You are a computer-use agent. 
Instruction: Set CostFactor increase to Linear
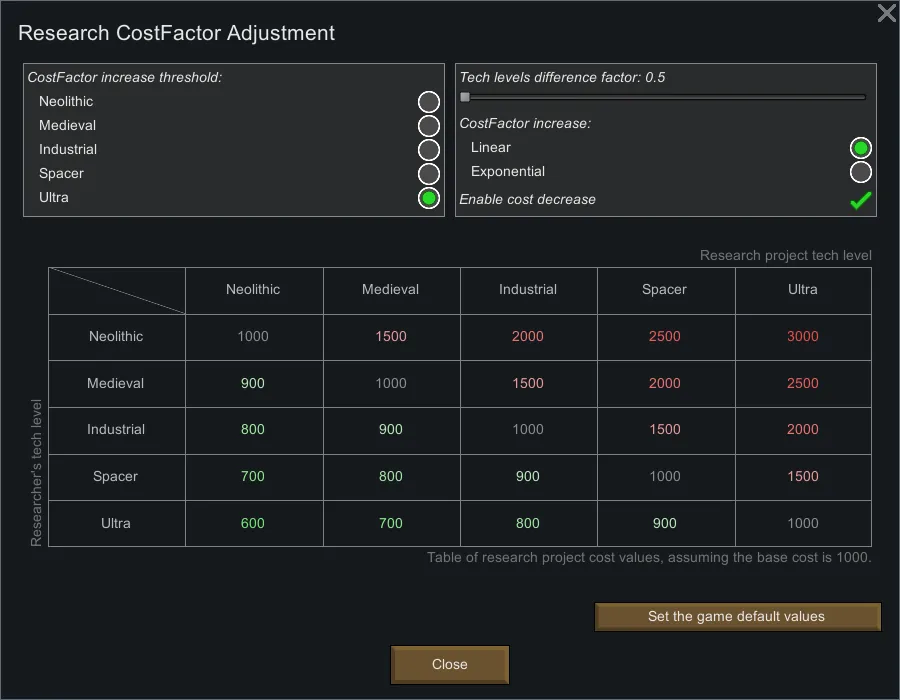(x=860, y=148)
